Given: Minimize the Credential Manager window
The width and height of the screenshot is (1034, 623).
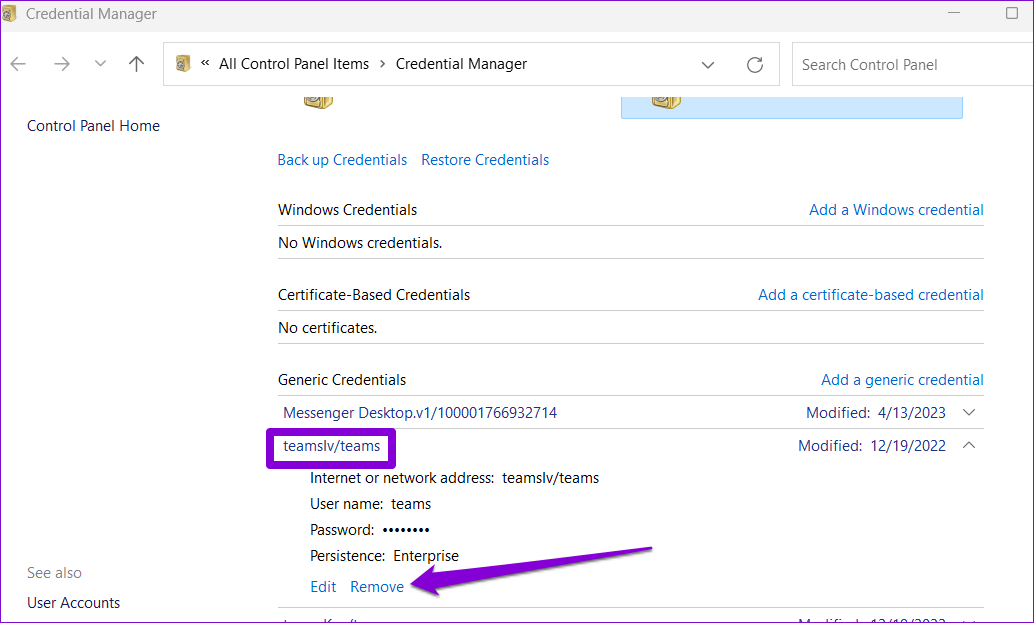Looking at the screenshot, I should pos(954,13).
